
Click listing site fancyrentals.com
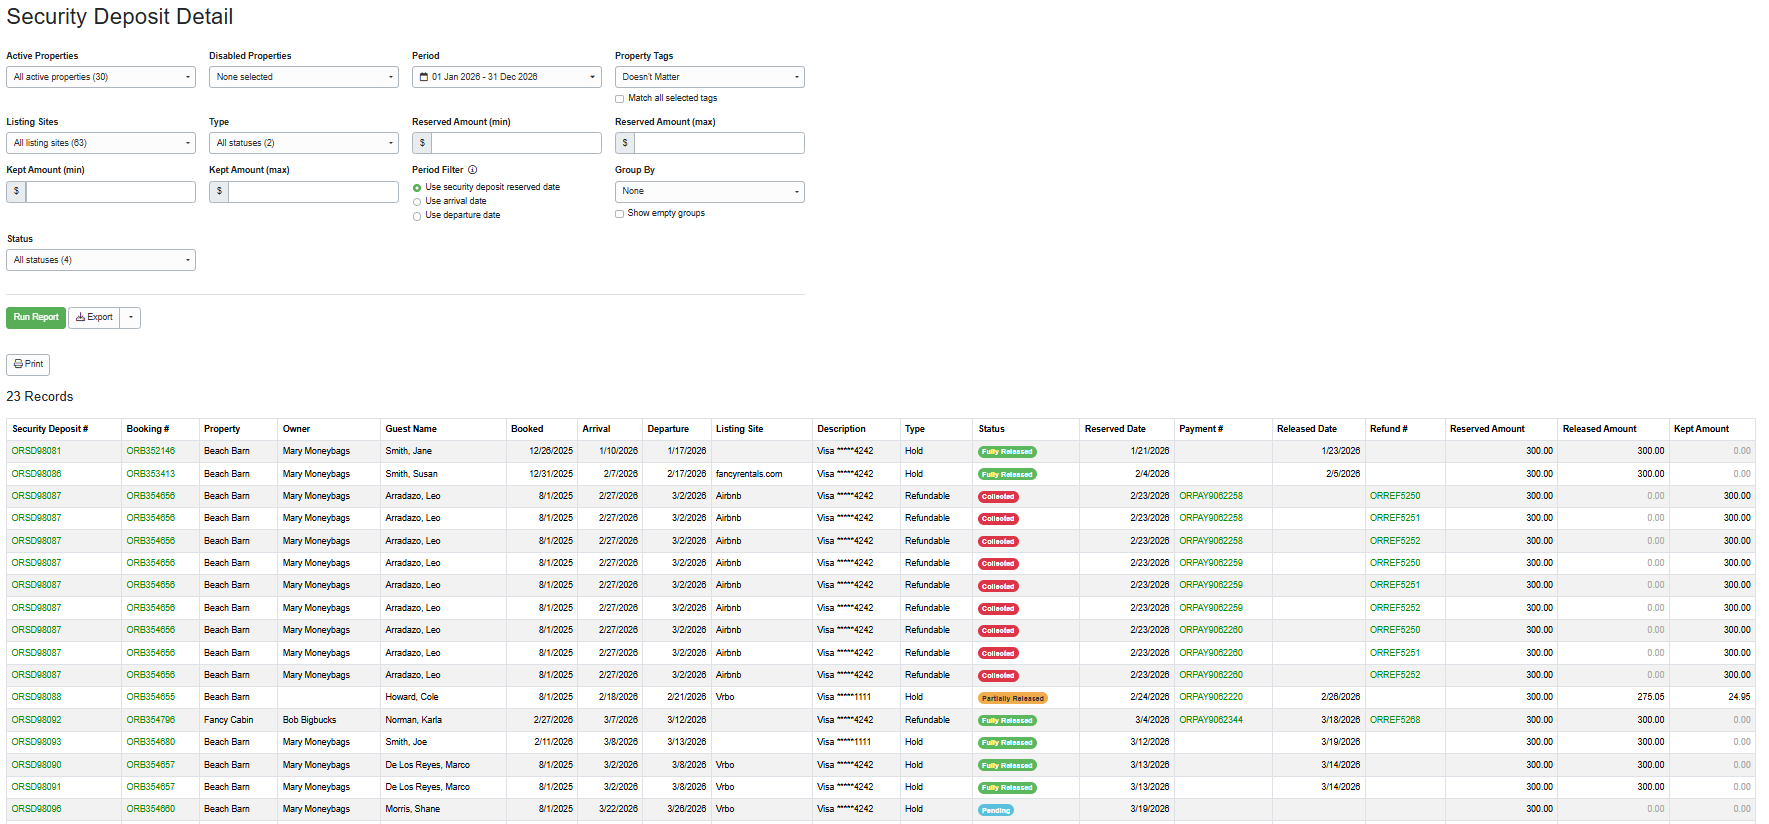click(749, 474)
